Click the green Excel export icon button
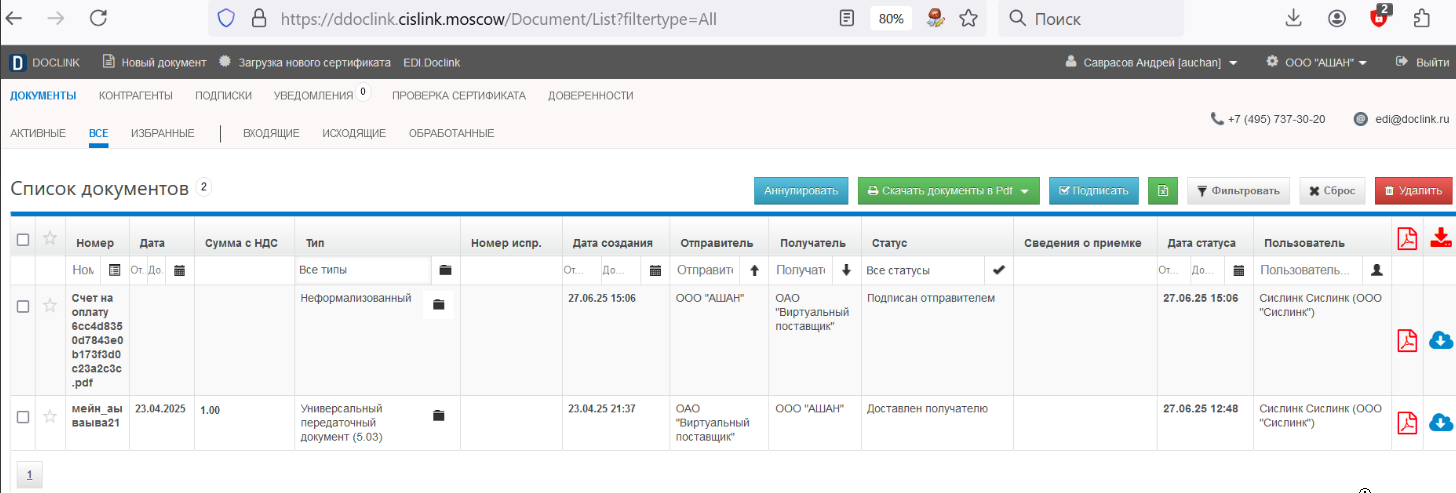Image resolution: width=1456 pixels, height=493 pixels. click(x=1162, y=190)
